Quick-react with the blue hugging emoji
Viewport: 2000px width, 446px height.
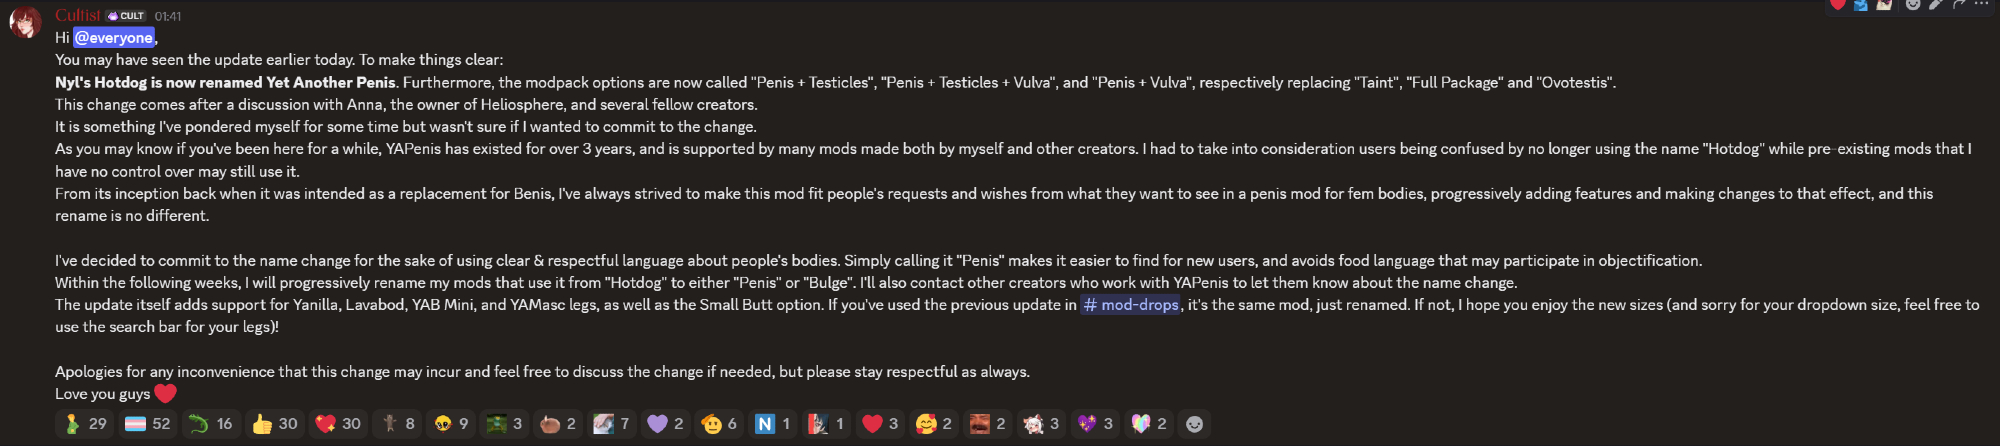click(x=1861, y=4)
